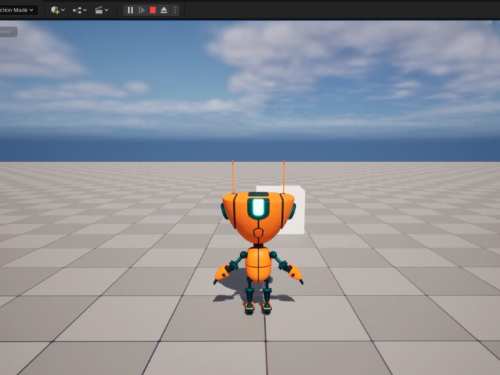Advance a single frame
The height and width of the screenshot is (375, 500).
click(x=141, y=10)
